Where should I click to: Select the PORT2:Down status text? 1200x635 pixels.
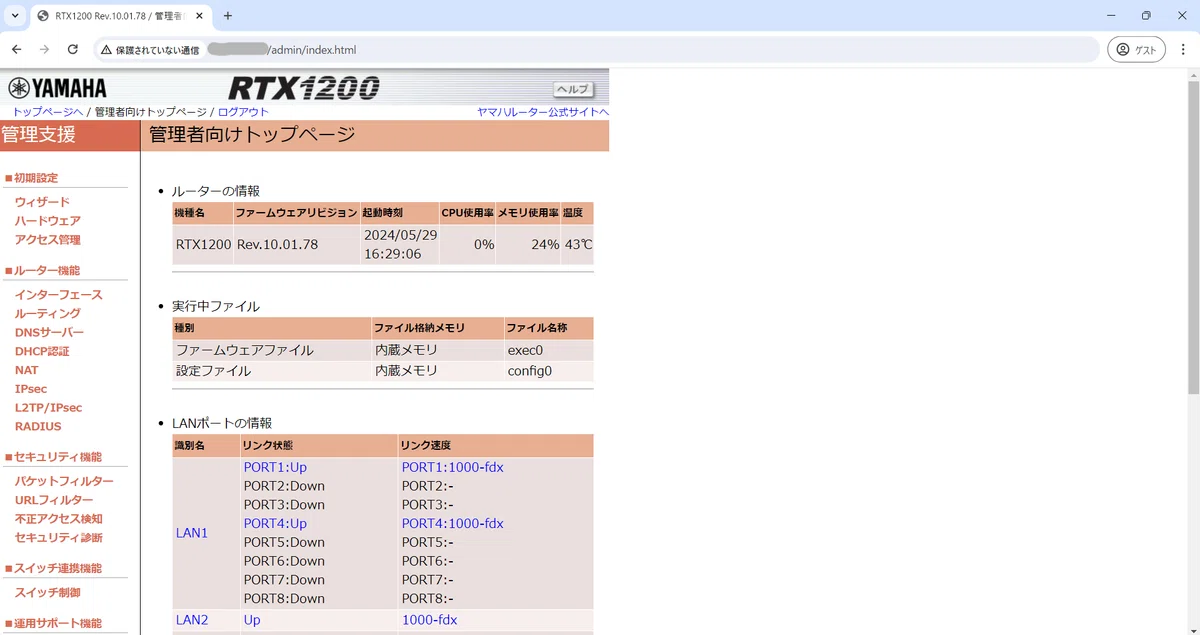pyautogui.click(x=284, y=486)
